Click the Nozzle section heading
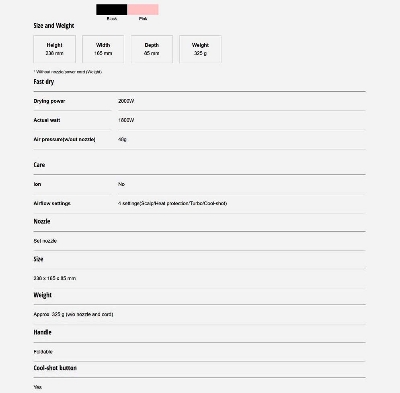The width and height of the screenshot is (400, 393). click(42, 221)
